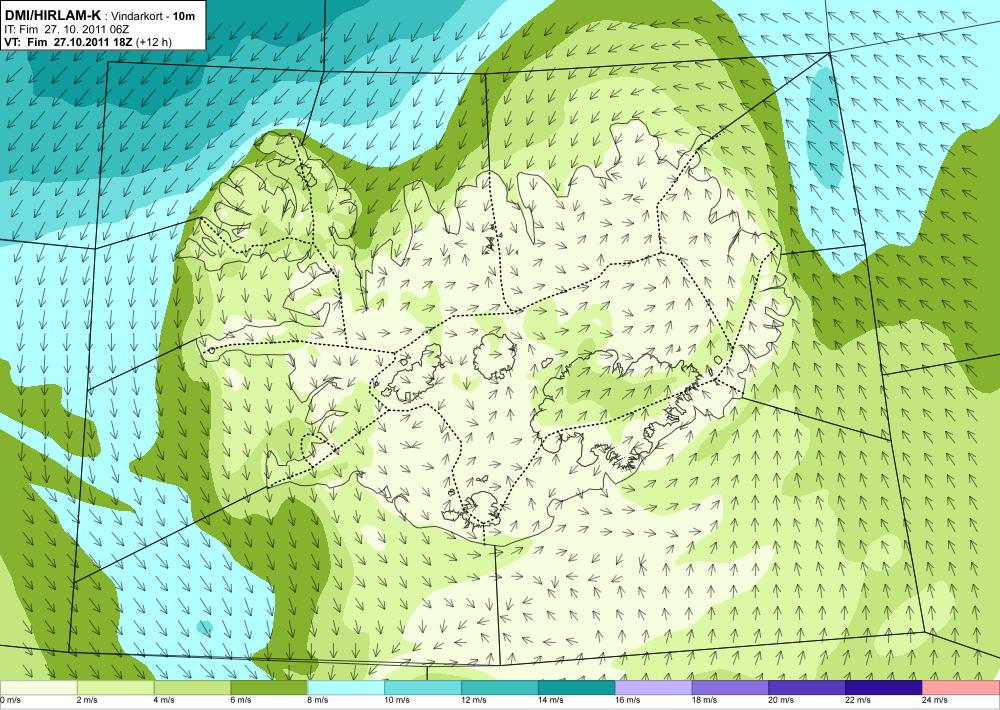
Task: Pick the turquoise 10–12 m/s legend swatch
Action: 423,688
